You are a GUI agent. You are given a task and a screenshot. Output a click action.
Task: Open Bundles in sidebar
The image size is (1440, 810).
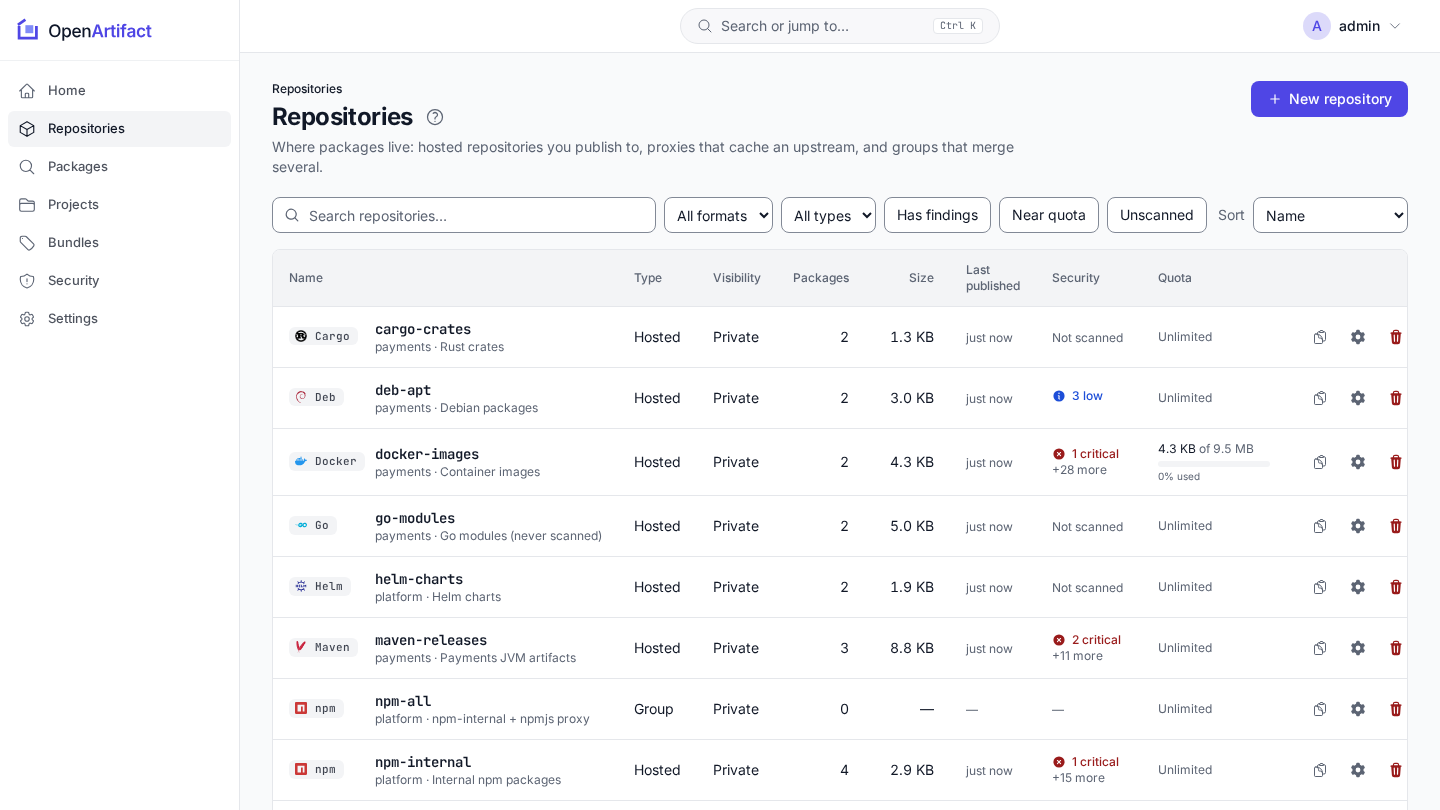[x=119, y=243]
